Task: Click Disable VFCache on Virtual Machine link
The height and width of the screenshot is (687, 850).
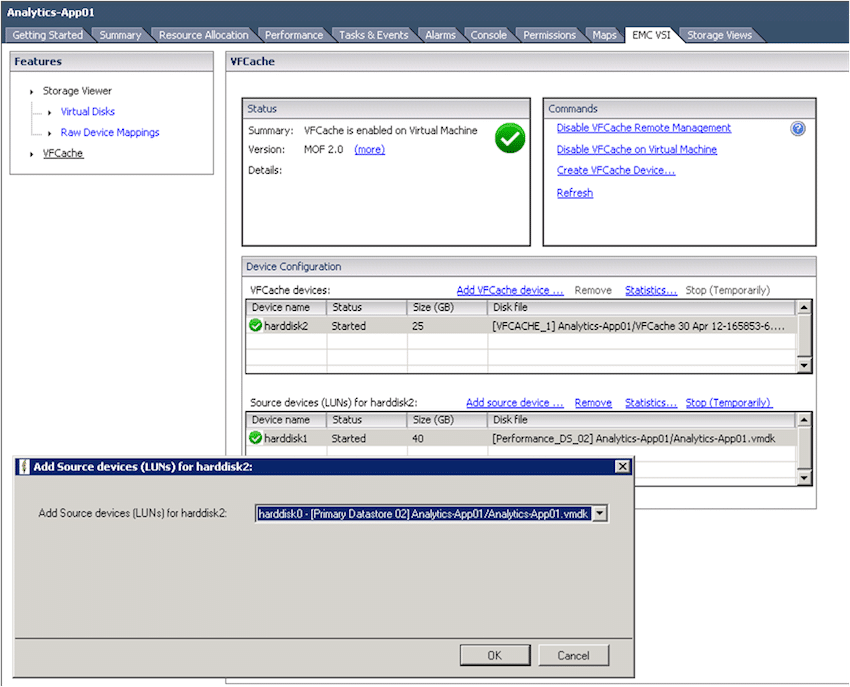Action: (x=636, y=149)
